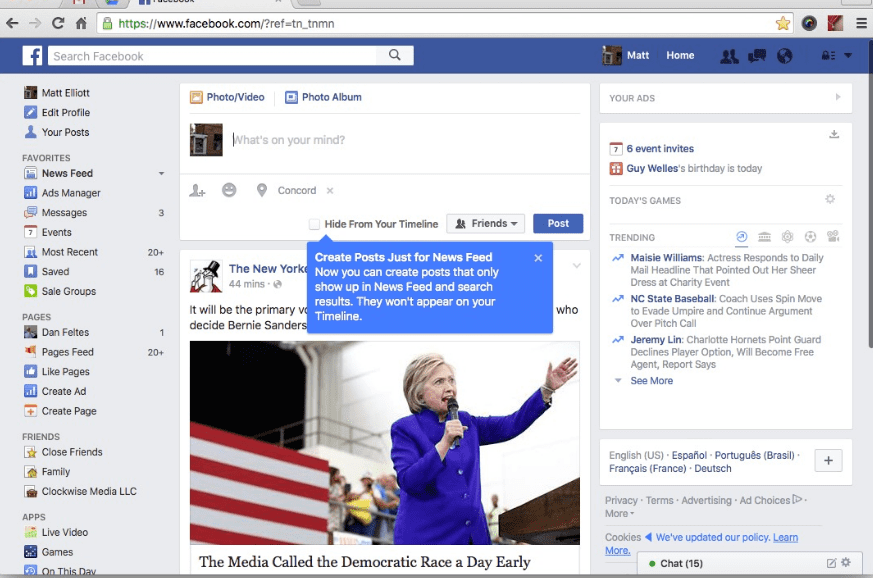Open the 6 event invites link
Image resolution: width=873 pixels, height=578 pixels.
(x=660, y=149)
